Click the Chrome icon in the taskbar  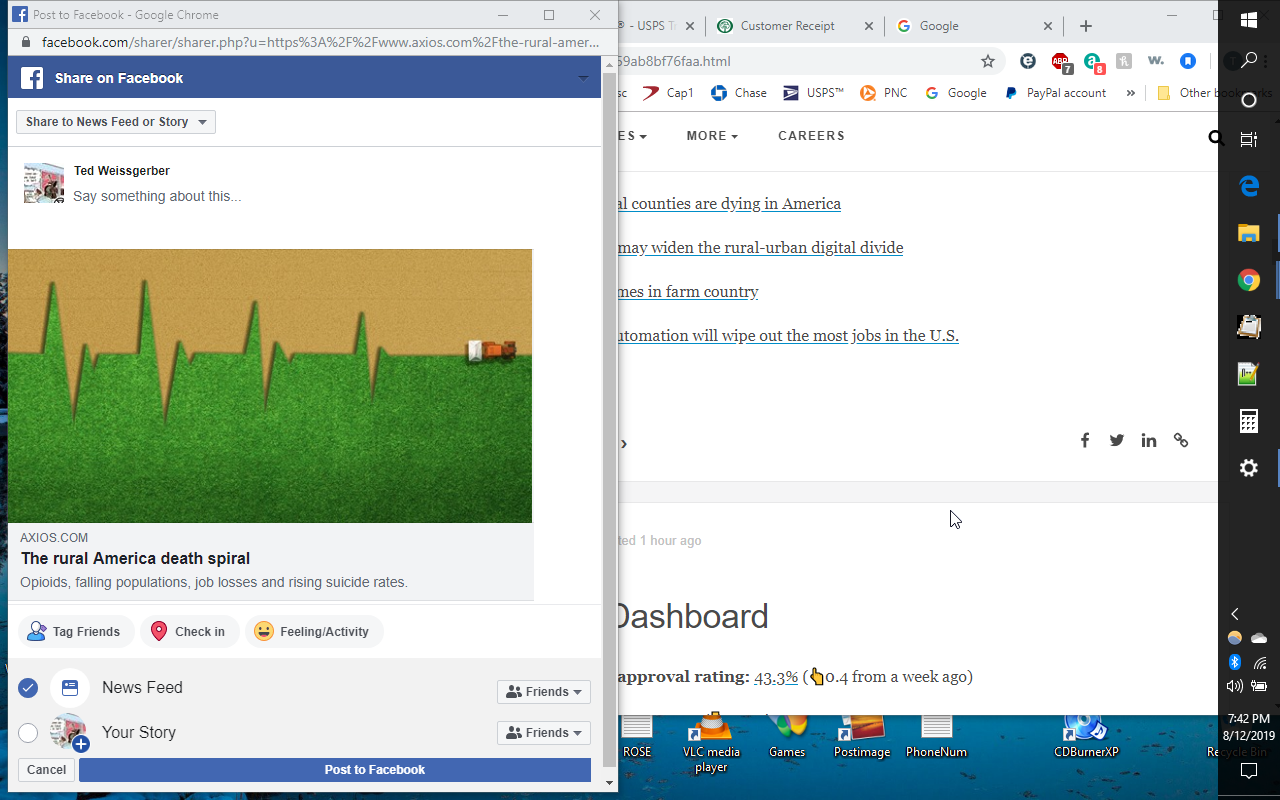point(1249,280)
